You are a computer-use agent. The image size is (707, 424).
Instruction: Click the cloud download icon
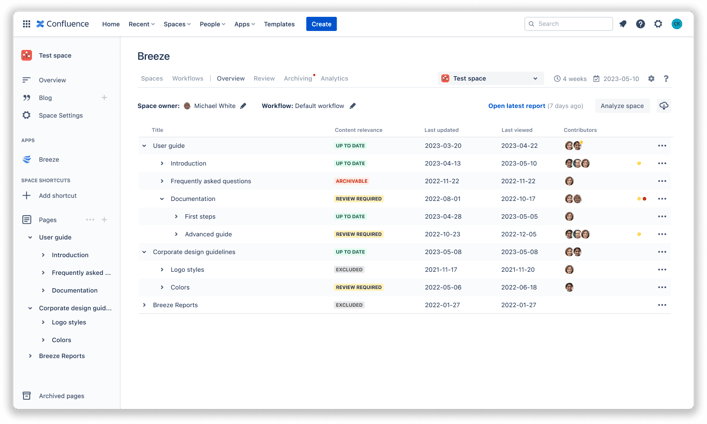click(x=664, y=106)
